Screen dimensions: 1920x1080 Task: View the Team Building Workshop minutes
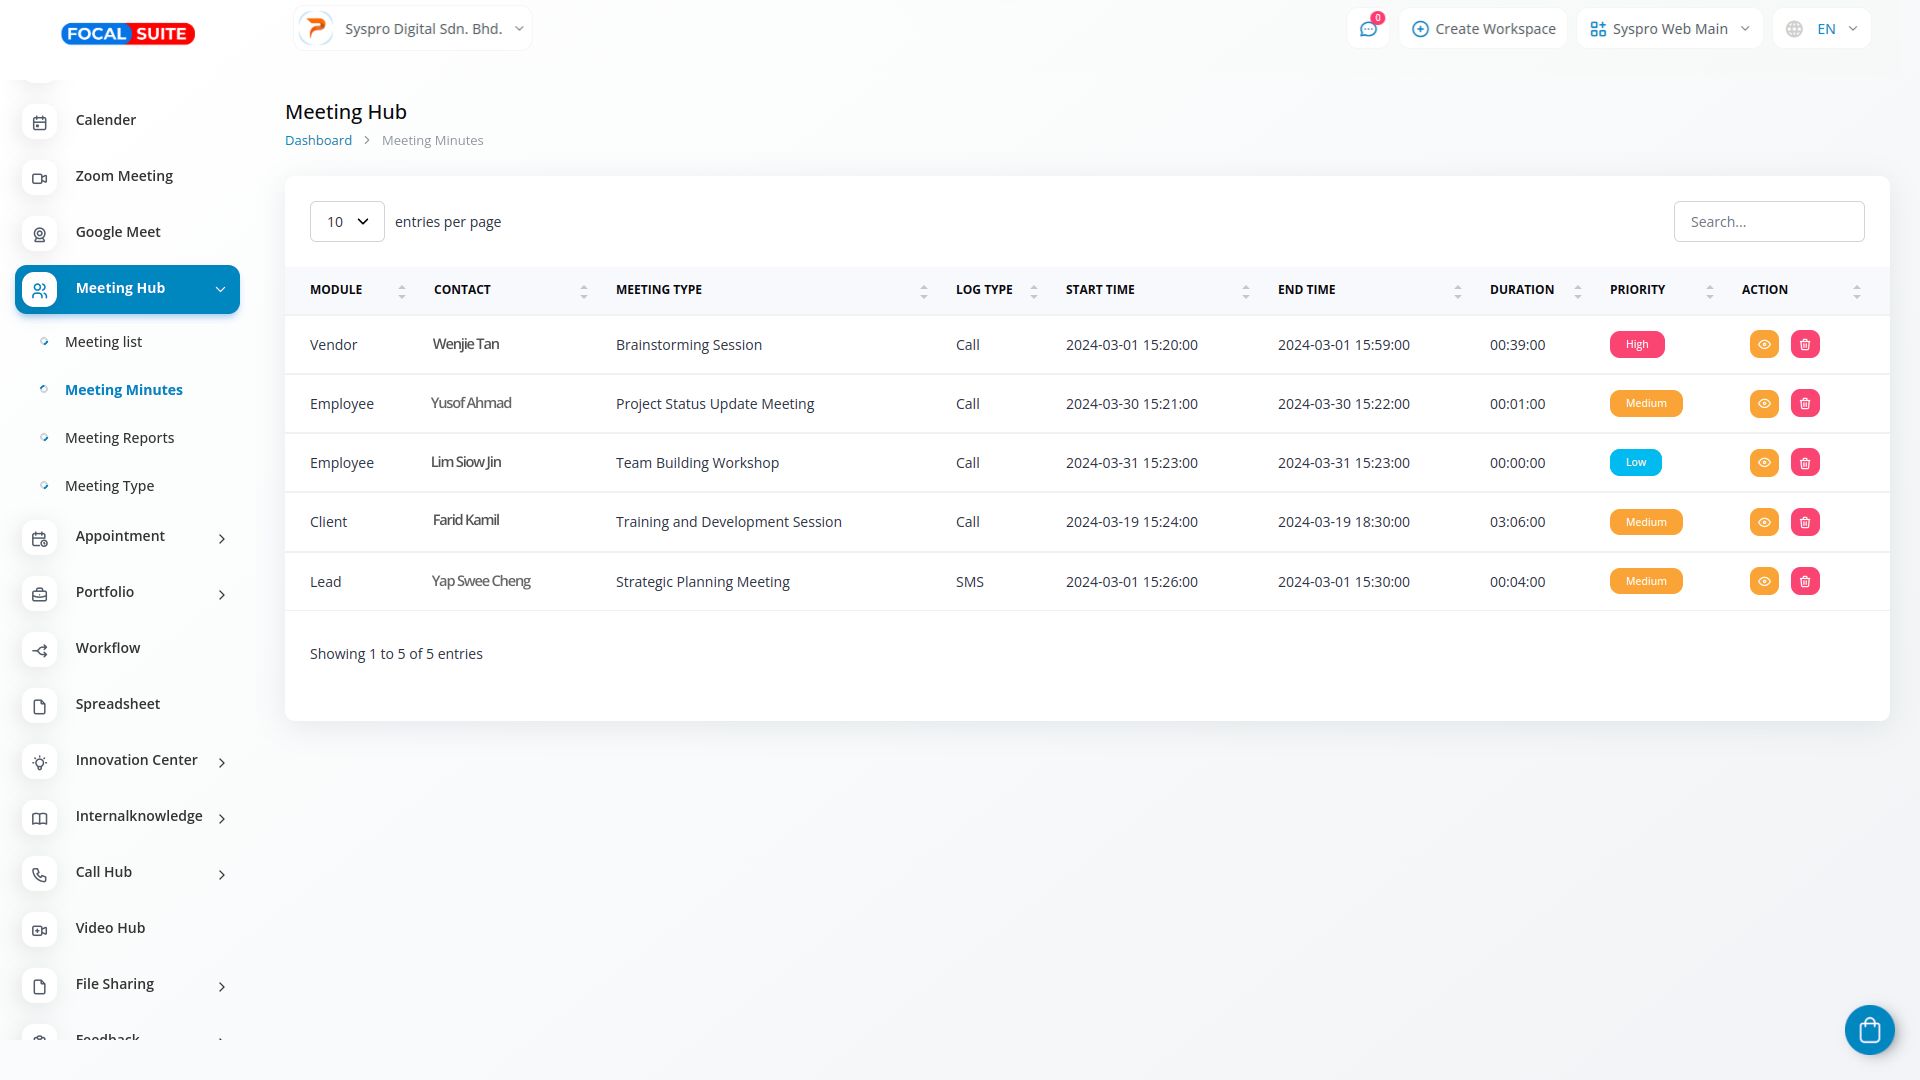click(x=1763, y=462)
